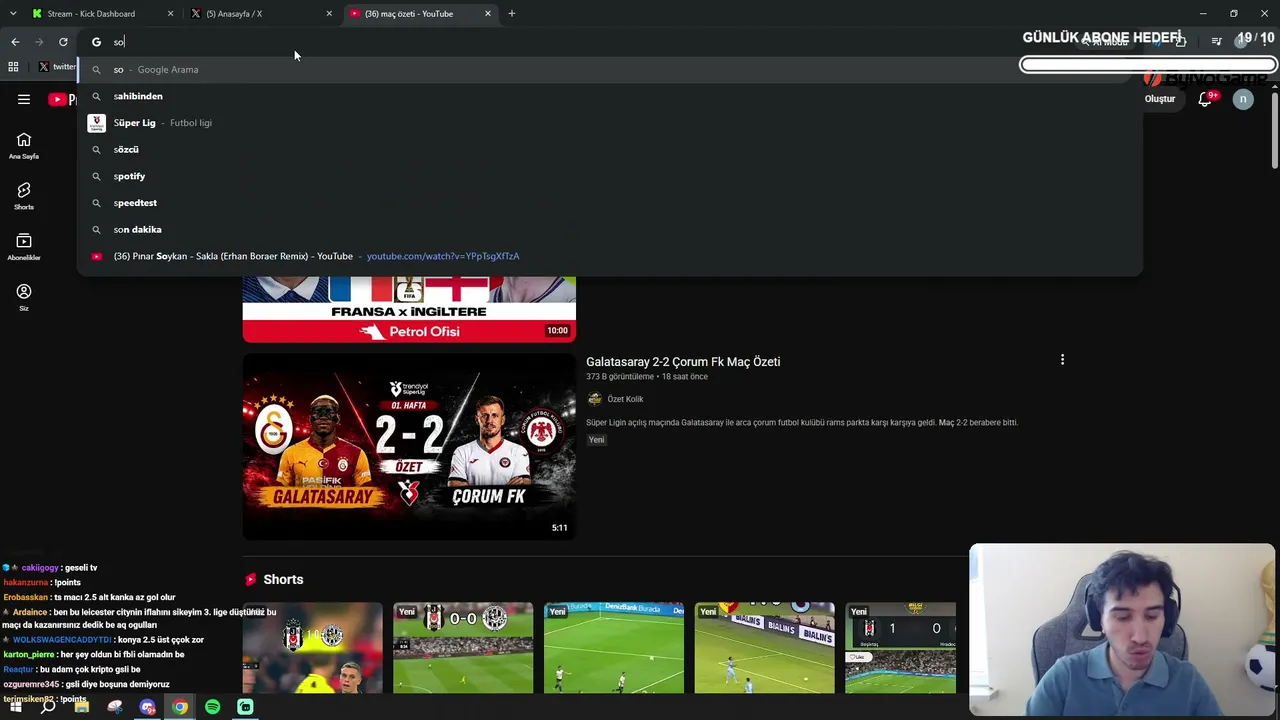The height and width of the screenshot is (720, 1280).
Task: Open the cloud-shaped app on the taskbar
Action: click(115, 707)
